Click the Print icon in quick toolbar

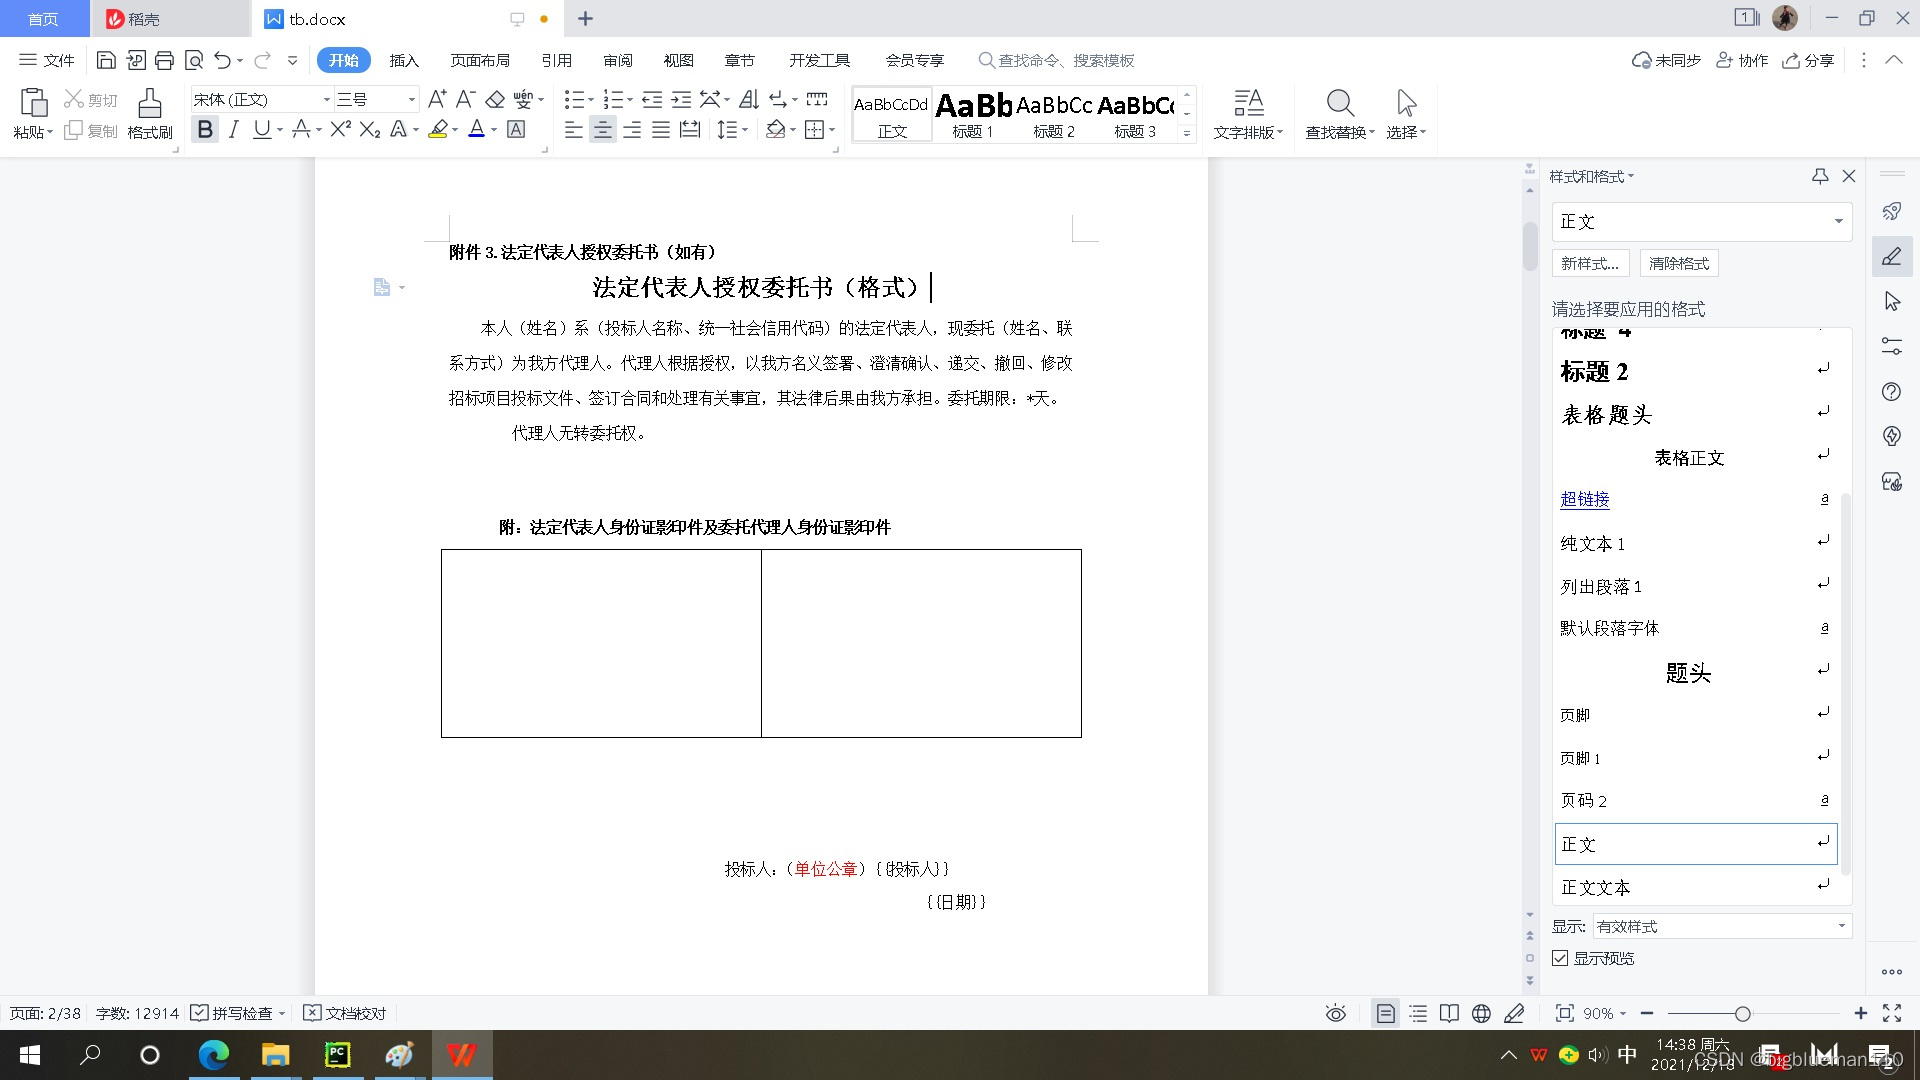tap(164, 60)
